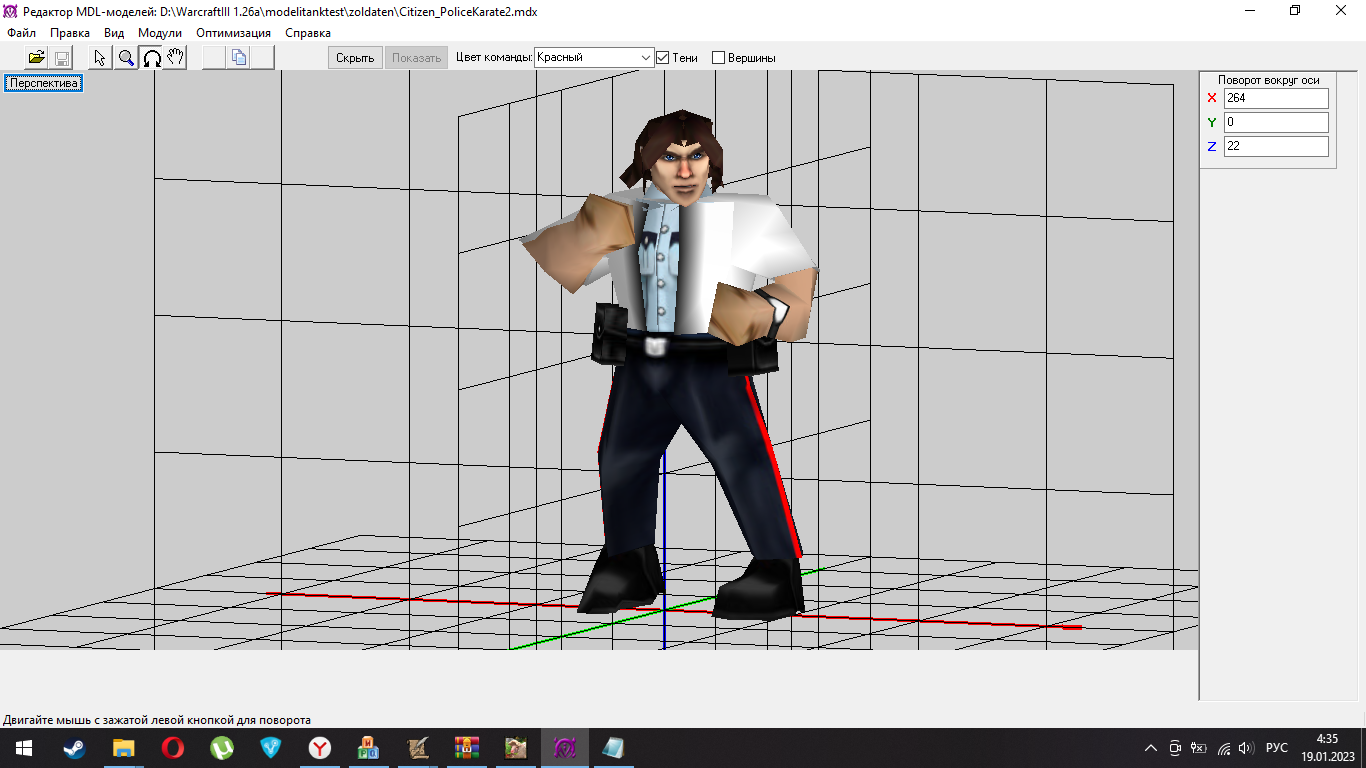Screen dimensions: 1366x768
Task: Select the hand pan tool
Action: (176, 57)
